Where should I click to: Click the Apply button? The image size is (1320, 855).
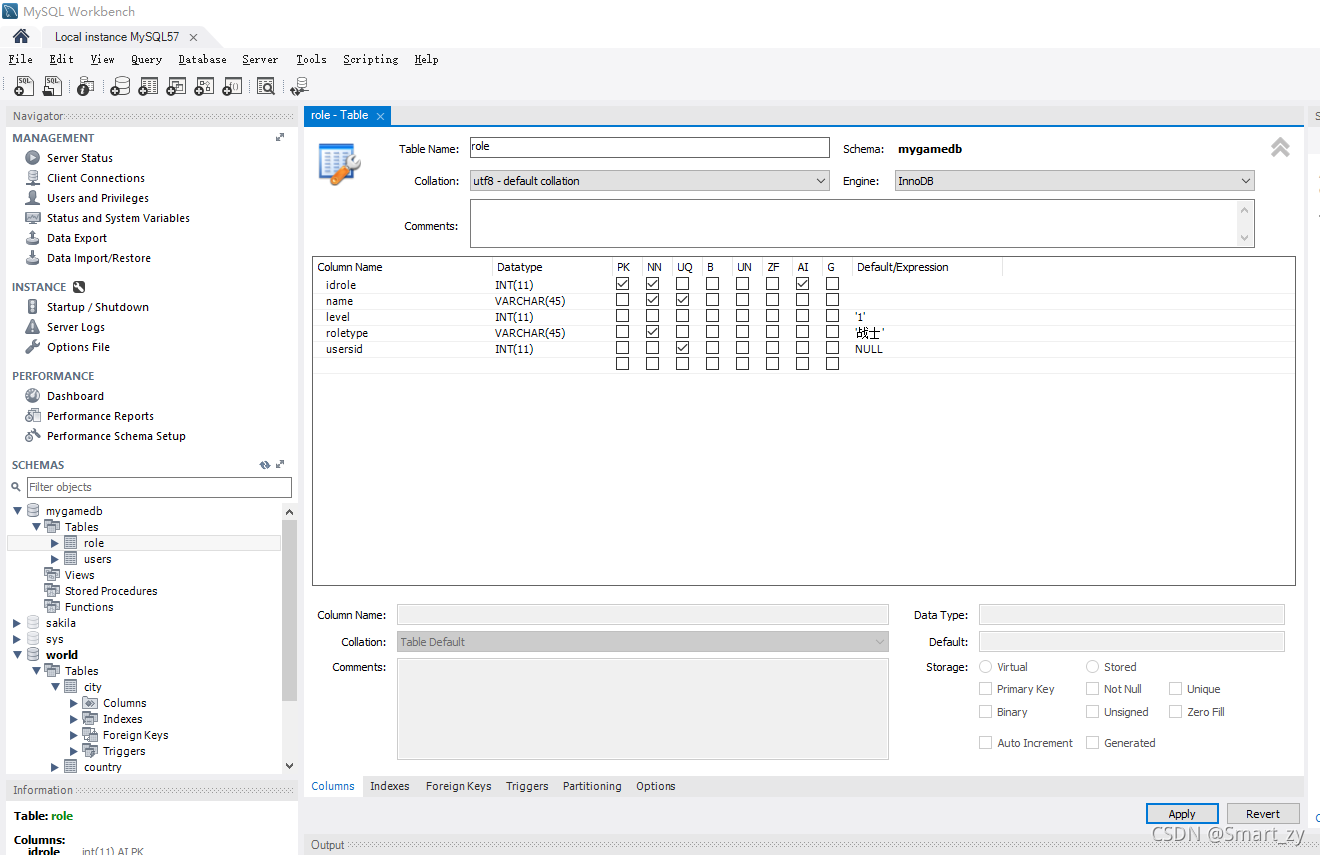pyautogui.click(x=1182, y=814)
